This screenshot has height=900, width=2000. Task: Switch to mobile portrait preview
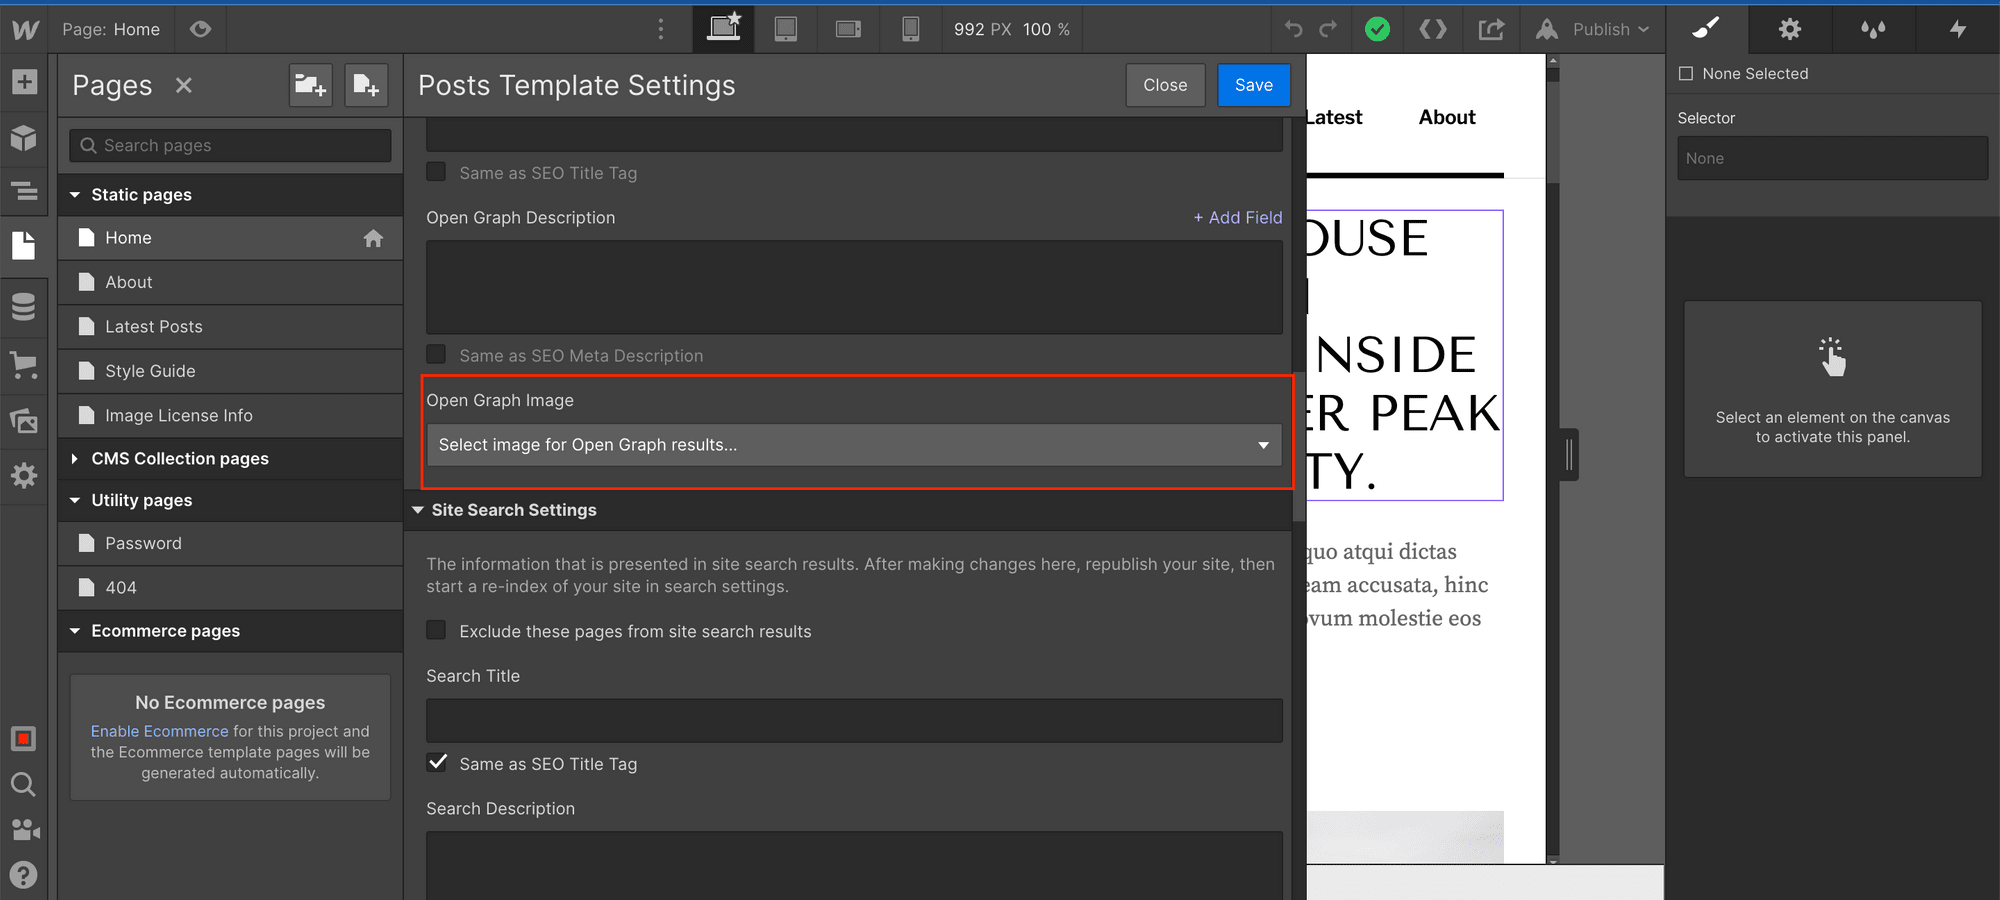pos(910,29)
